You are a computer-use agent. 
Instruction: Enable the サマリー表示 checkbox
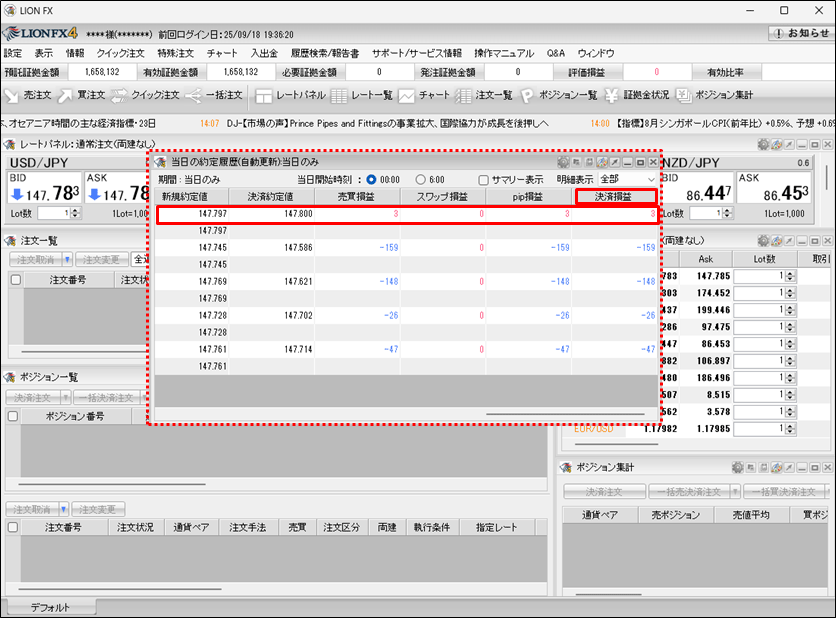coord(483,180)
